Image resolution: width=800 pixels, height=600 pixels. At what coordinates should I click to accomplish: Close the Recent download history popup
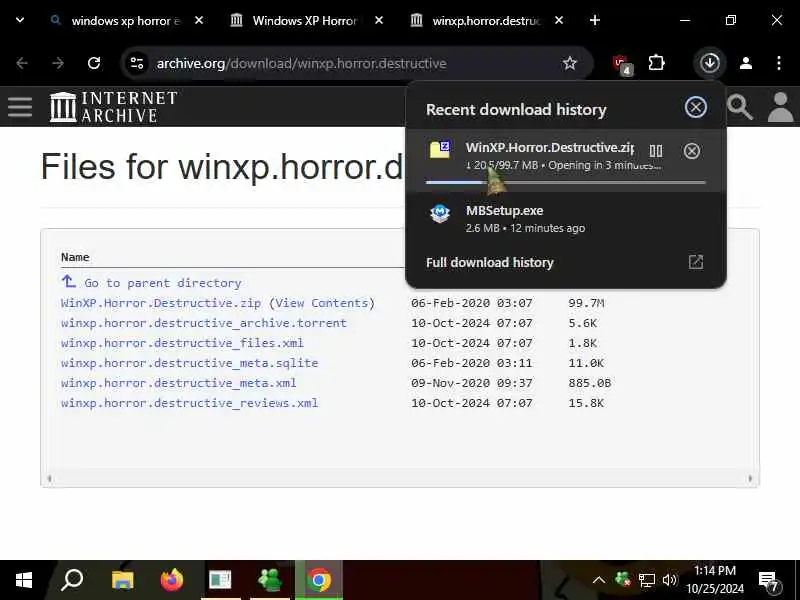pyautogui.click(x=695, y=107)
